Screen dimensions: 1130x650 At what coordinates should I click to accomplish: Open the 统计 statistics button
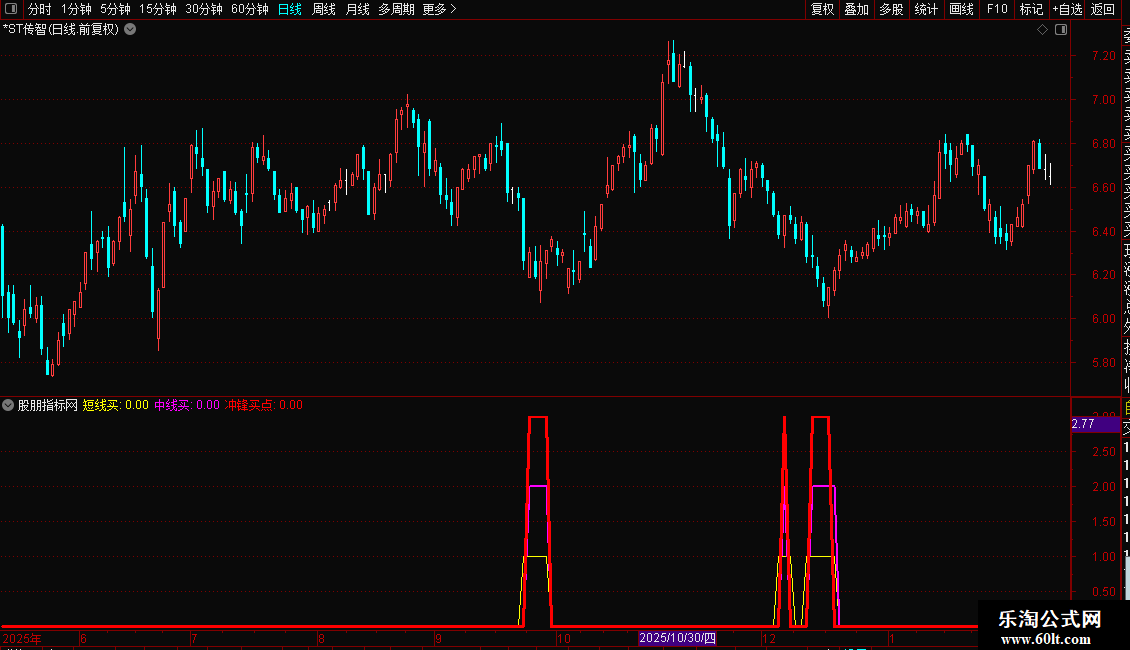[x=926, y=9]
